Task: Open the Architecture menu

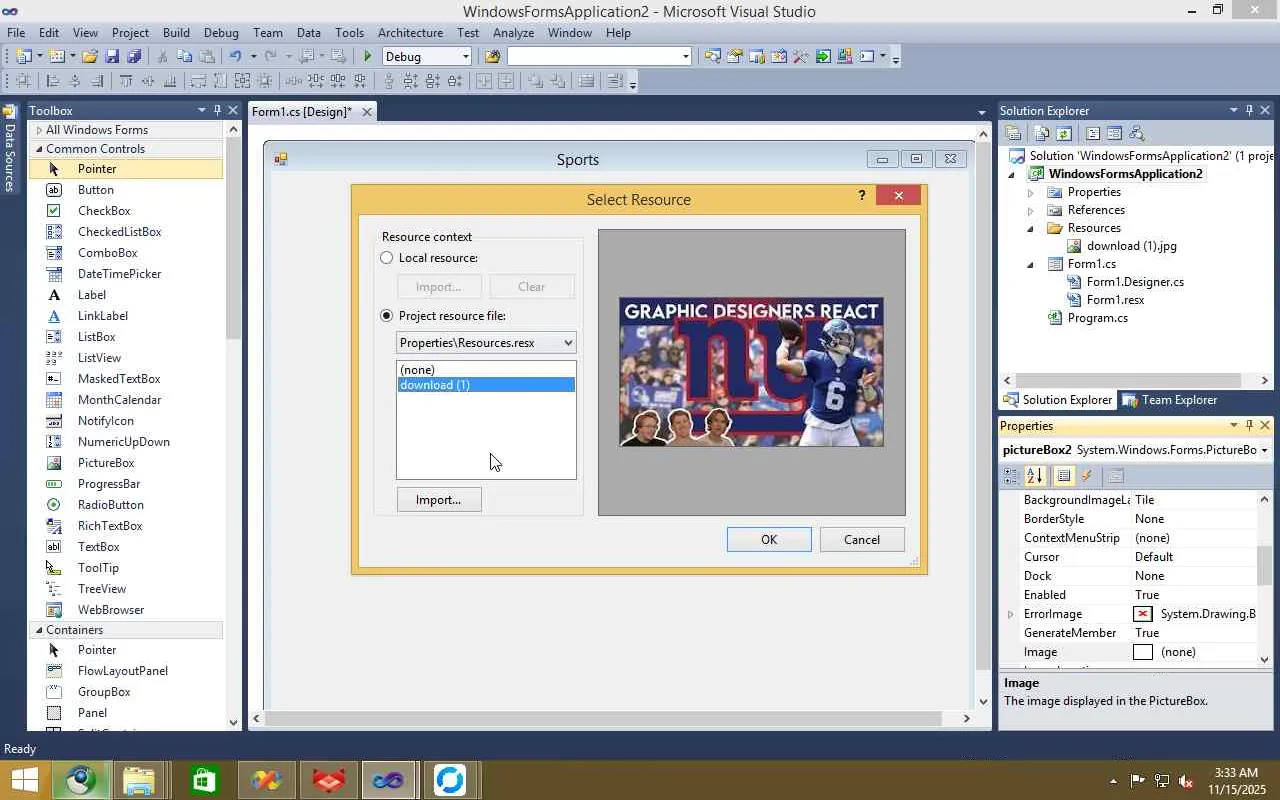Action: click(x=410, y=33)
